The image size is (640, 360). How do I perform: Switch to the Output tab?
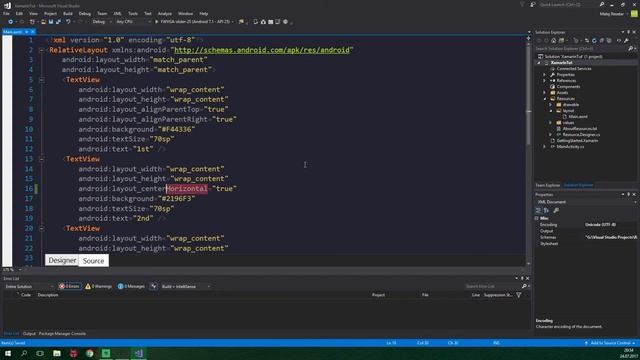click(x=29, y=333)
